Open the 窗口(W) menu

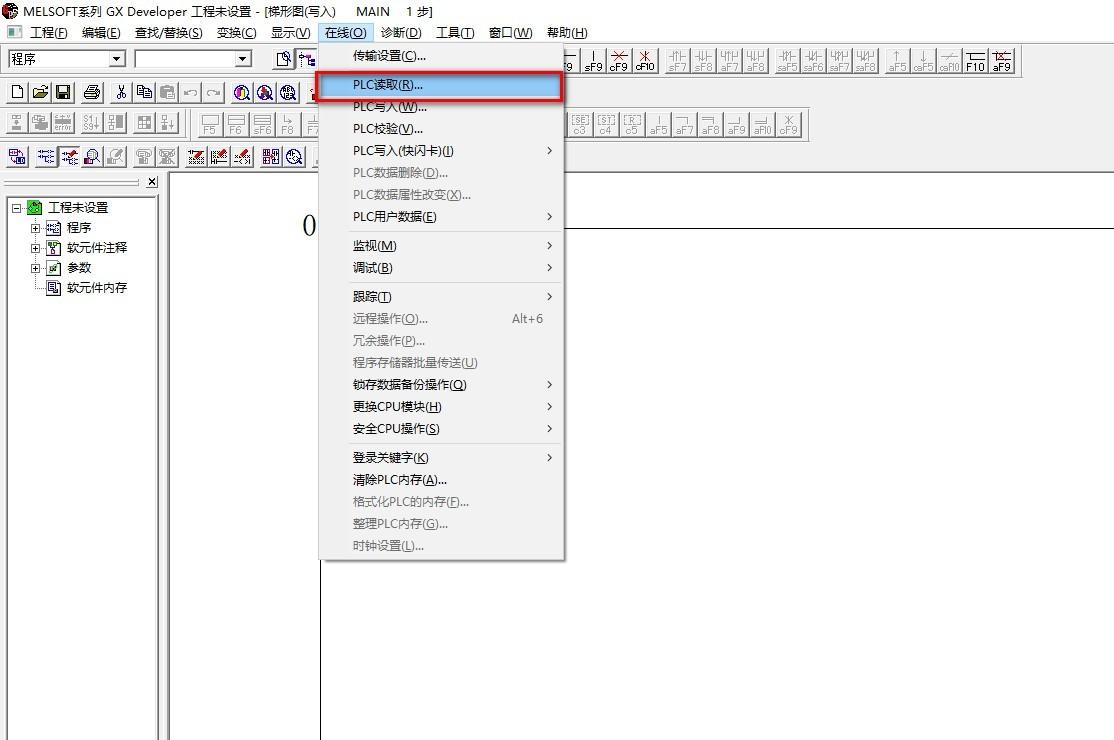(510, 33)
